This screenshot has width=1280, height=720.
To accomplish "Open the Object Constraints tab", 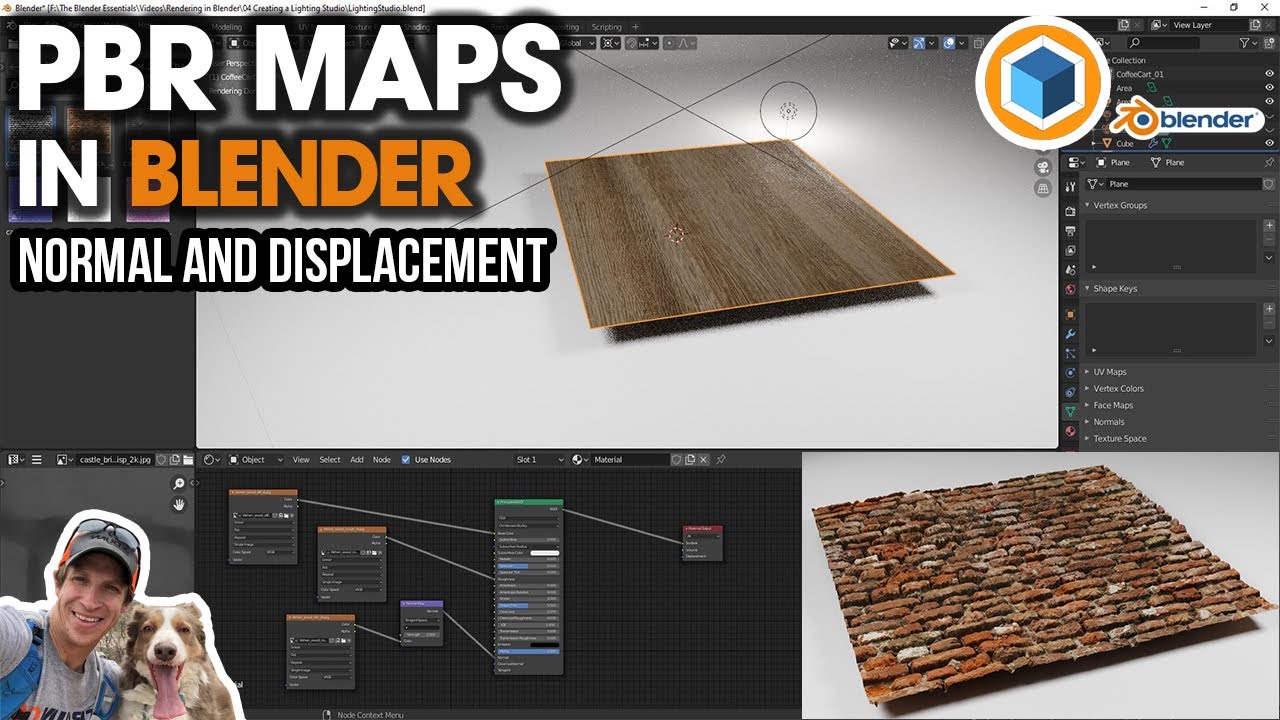I will click(x=1070, y=392).
